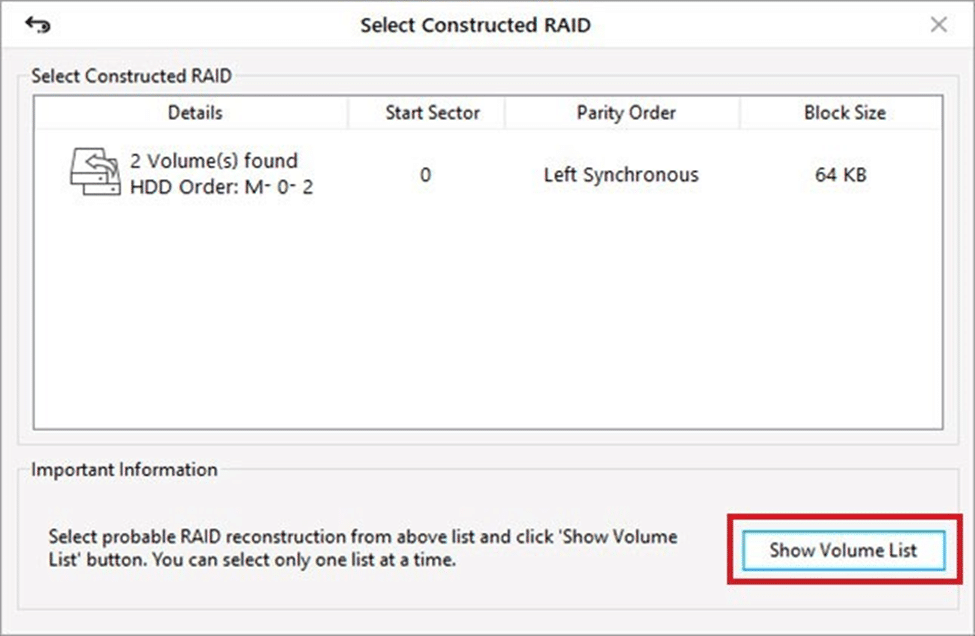The image size is (975, 636).
Task: Click the empty area of the RAID list
Action: [x=487, y=320]
